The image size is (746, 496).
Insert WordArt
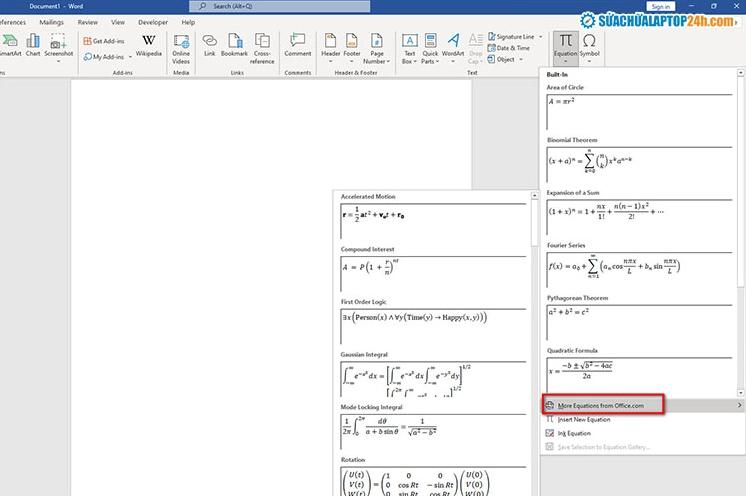point(453,48)
